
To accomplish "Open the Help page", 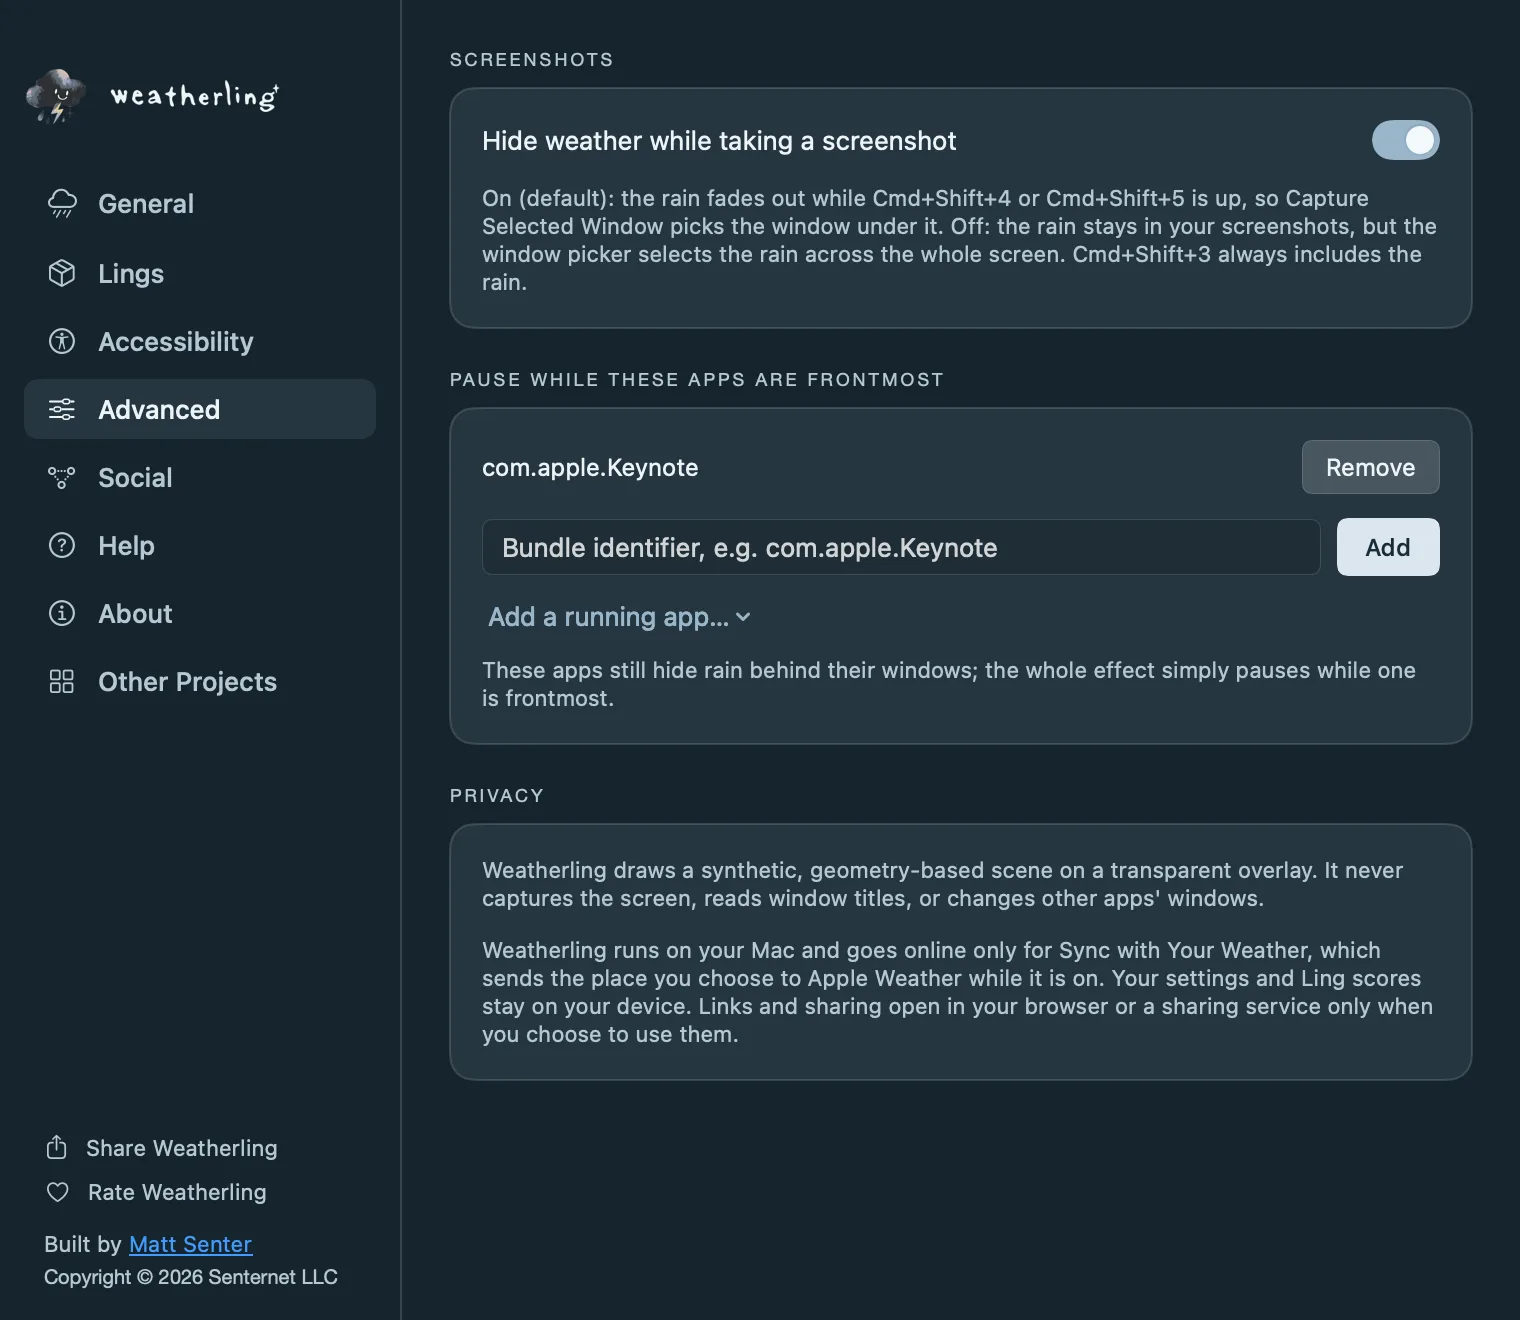I will 200,545.
